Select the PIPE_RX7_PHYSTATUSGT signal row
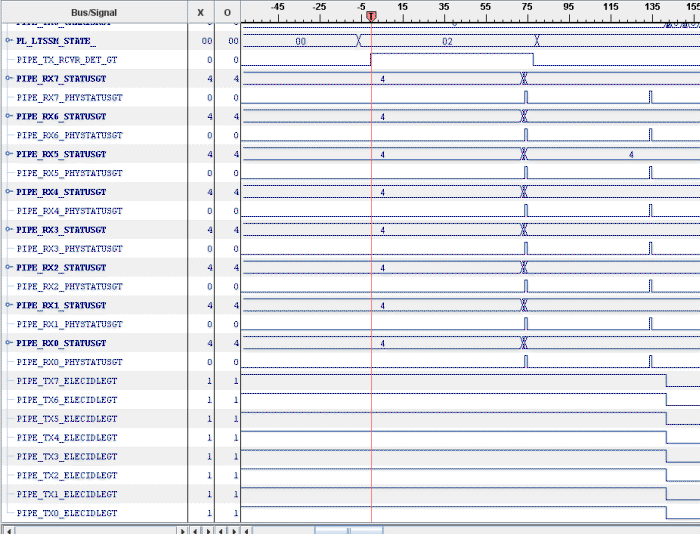 coord(69,97)
